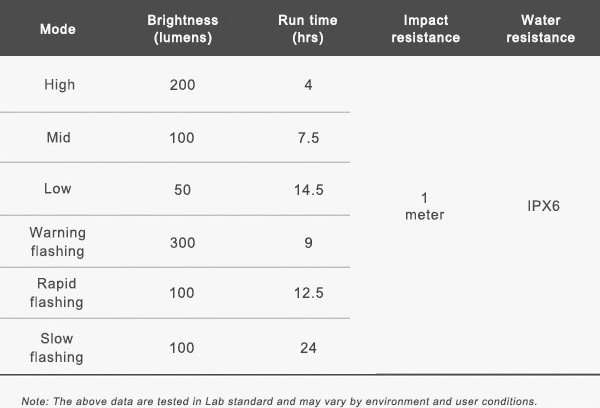Select the Warning flashing mode cell
This screenshot has height=408, width=600.
click(x=57, y=242)
